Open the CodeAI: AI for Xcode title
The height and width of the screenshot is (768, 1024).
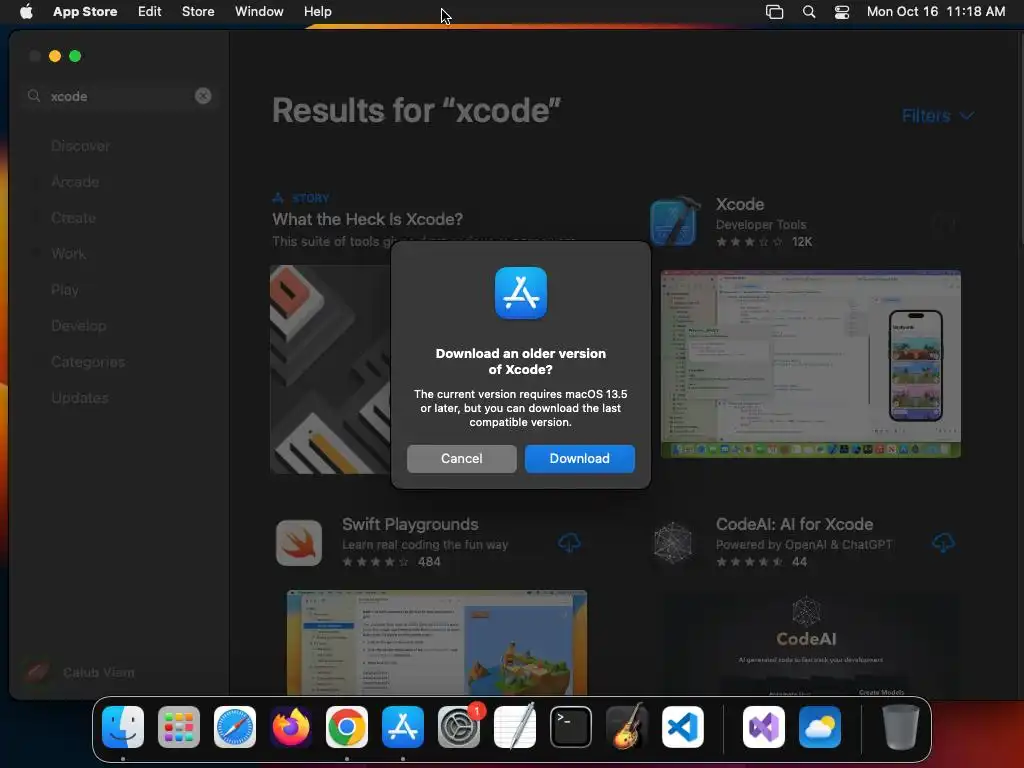coord(794,524)
